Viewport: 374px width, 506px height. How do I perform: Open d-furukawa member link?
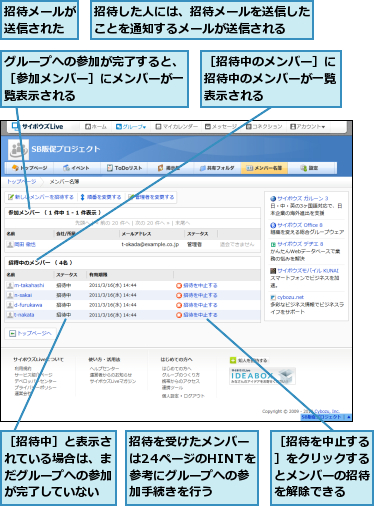(x=28, y=305)
